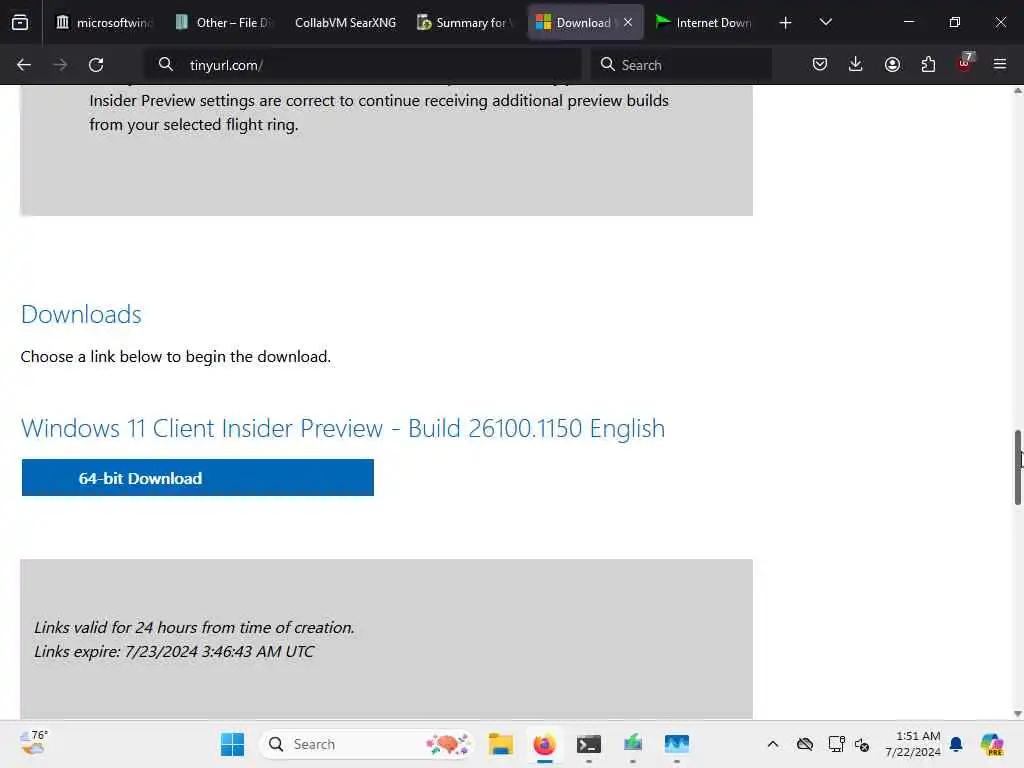Save page to Pocket

[820, 64]
